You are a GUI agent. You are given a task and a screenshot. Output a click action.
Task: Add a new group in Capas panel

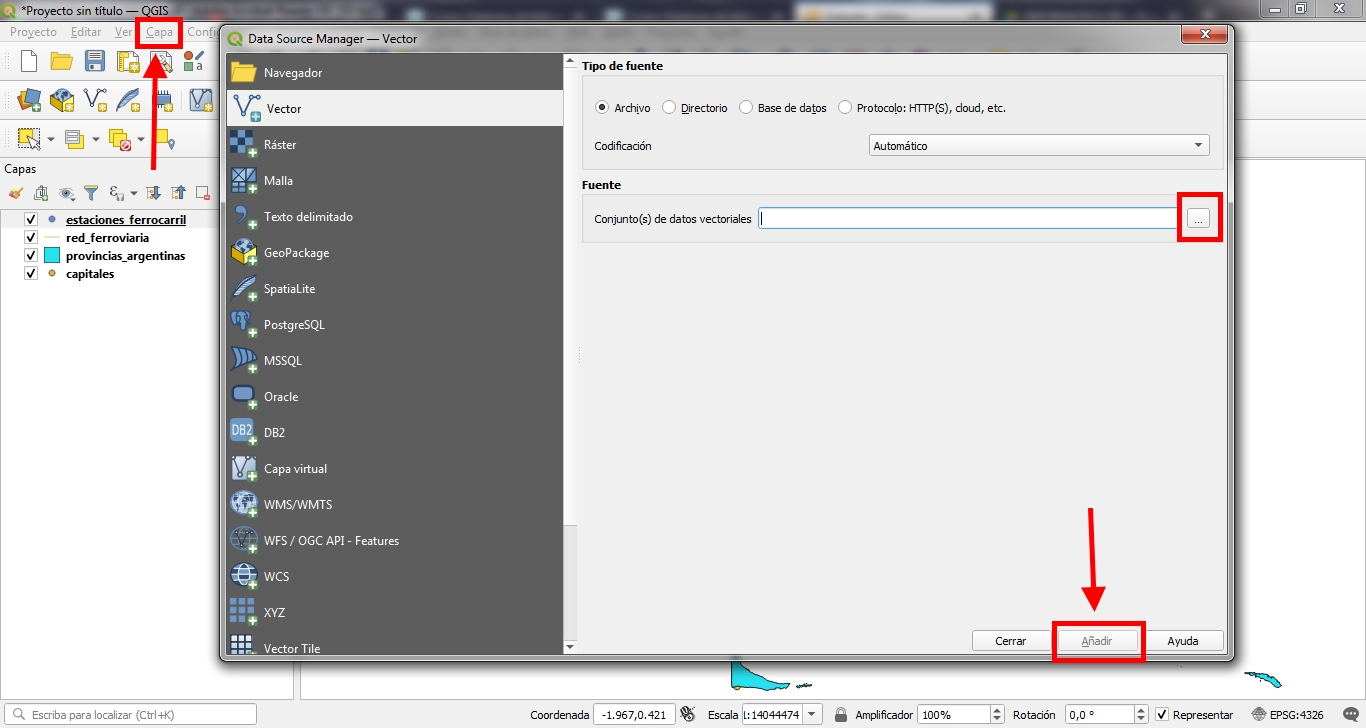[41, 193]
